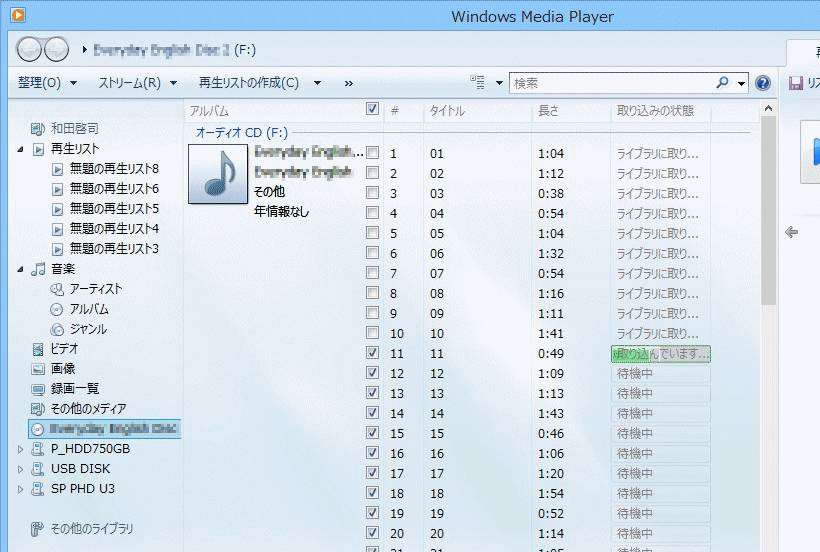
Task: Check the checkbox for track 5
Action: [372, 233]
